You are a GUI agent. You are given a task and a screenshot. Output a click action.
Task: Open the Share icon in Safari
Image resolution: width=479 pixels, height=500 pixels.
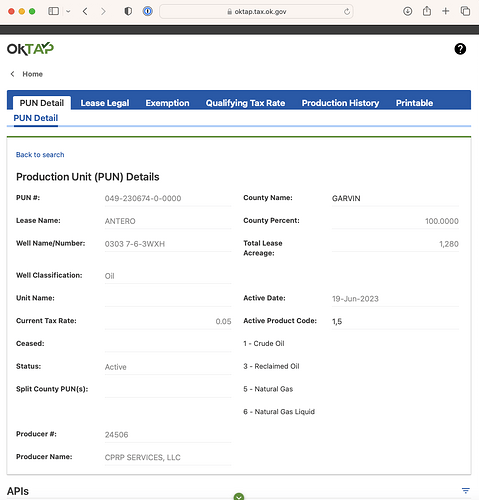(427, 11)
